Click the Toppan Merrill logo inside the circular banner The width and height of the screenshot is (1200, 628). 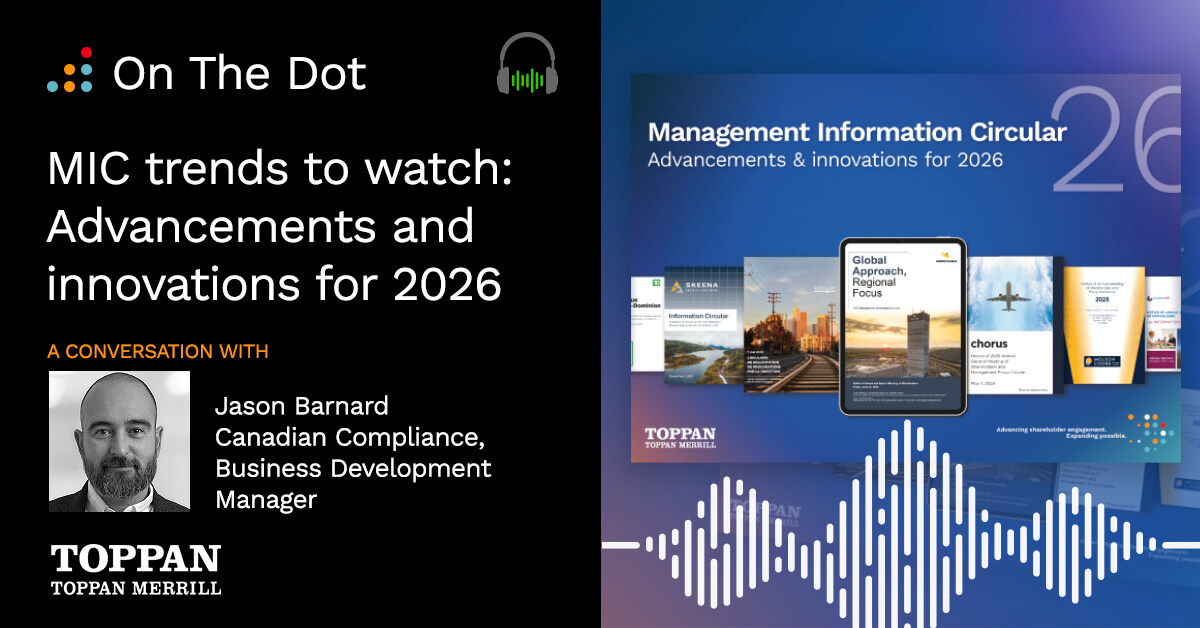click(x=681, y=437)
